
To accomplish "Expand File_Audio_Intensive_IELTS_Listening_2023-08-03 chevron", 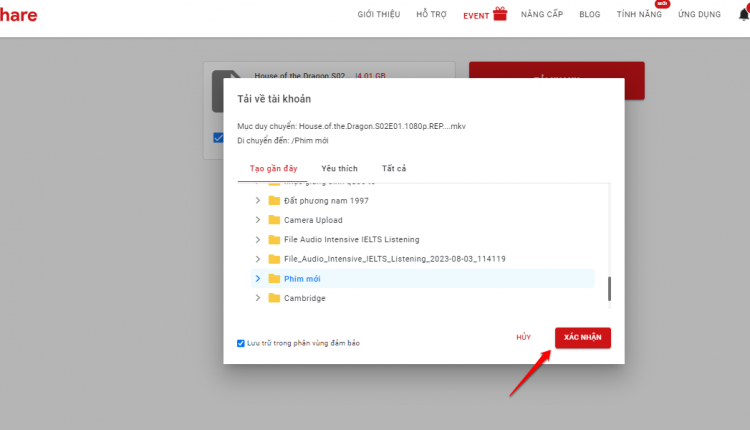I will [x=258, y=259].
